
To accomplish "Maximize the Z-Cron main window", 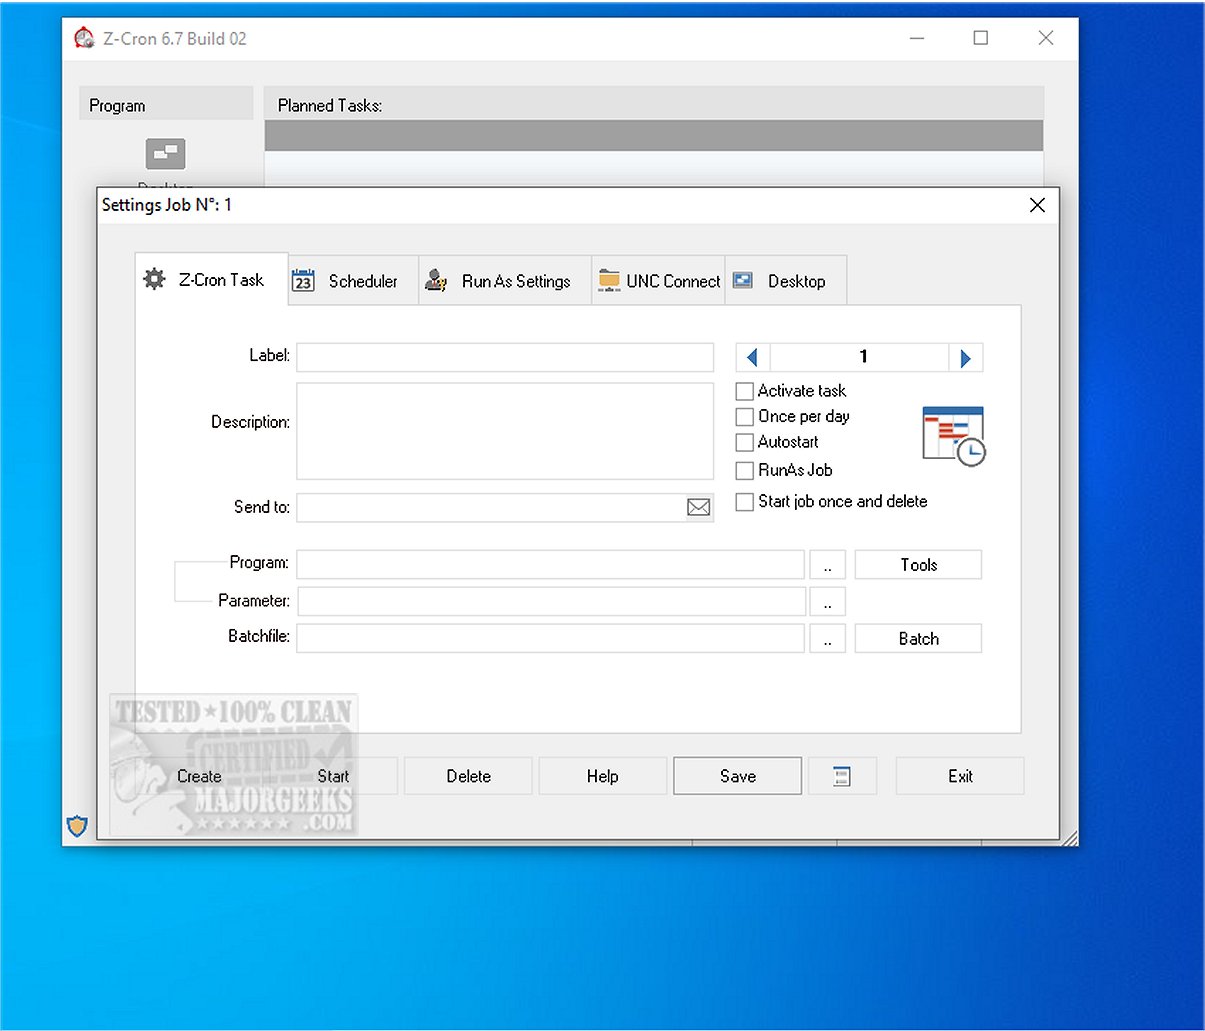I will (981, 38).
